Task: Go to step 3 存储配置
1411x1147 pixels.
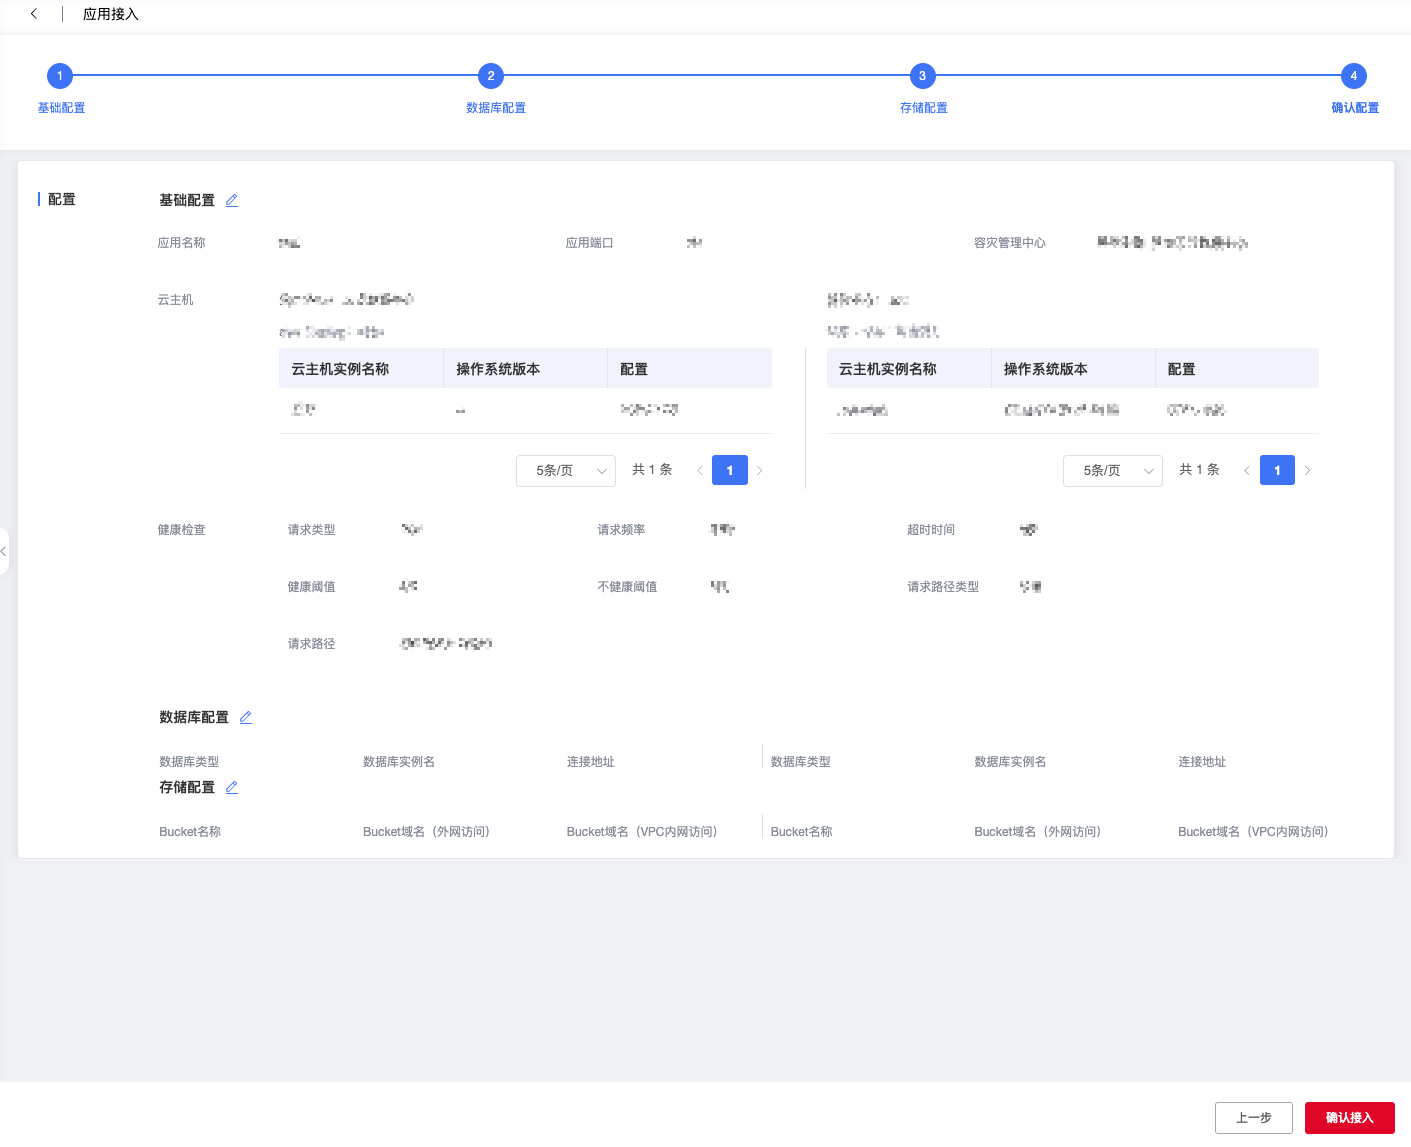Action: 922,76
